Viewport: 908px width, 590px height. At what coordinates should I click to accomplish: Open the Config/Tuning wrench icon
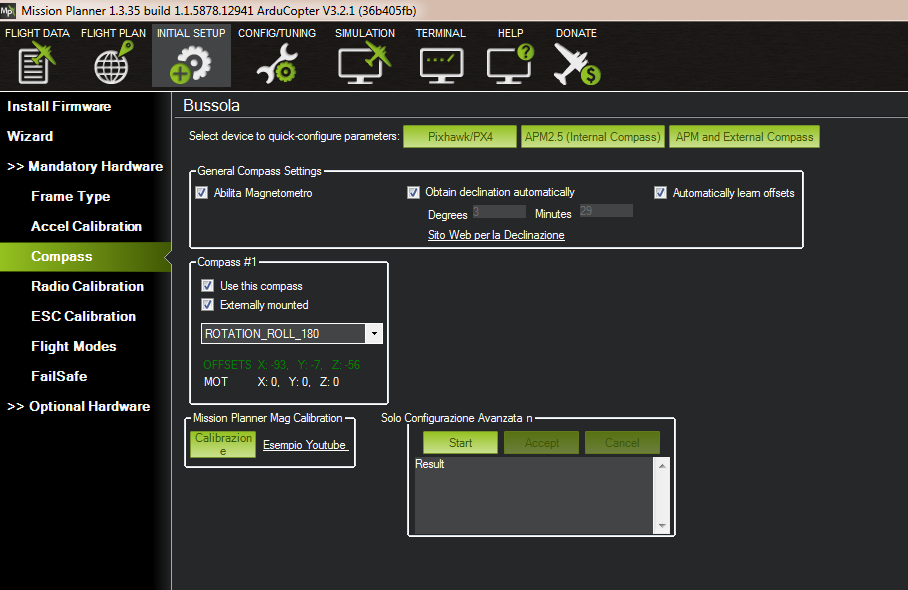(277, 64)
